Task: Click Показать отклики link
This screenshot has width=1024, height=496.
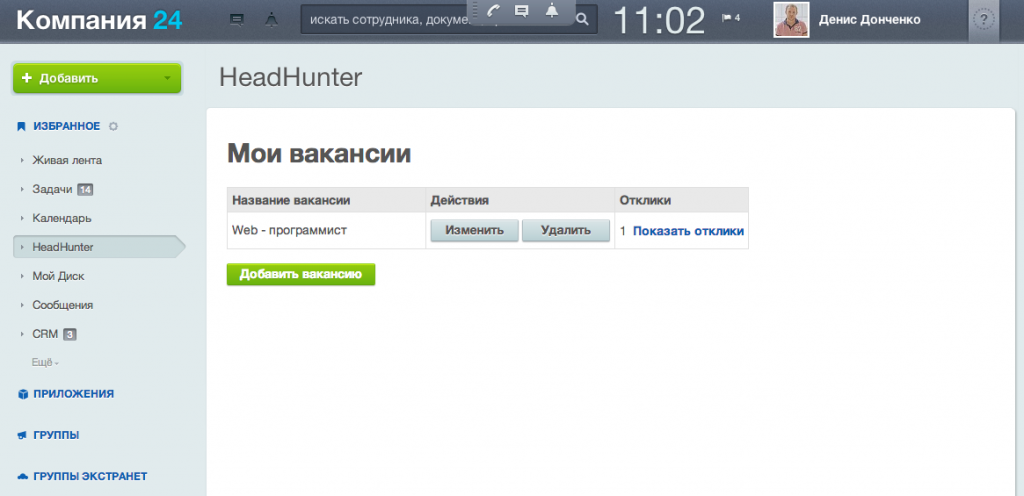Action: tap(688, 231)
